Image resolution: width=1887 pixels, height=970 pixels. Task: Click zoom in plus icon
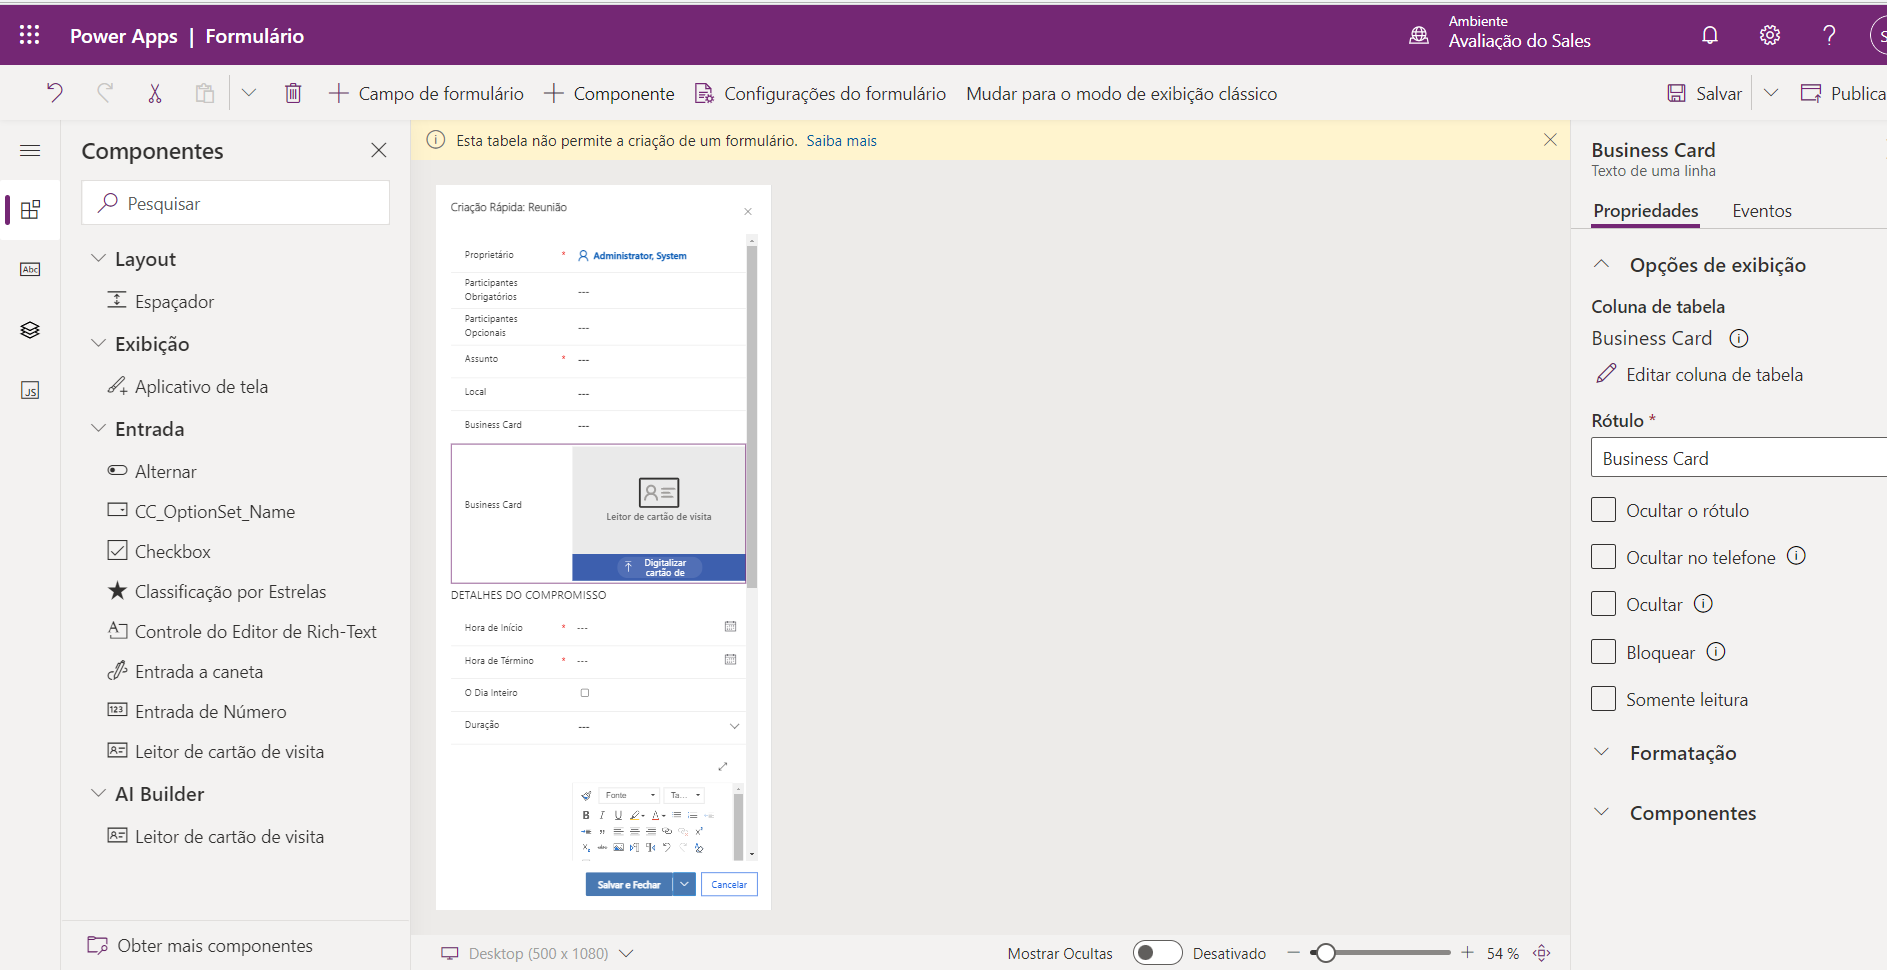pos(1467,953)
